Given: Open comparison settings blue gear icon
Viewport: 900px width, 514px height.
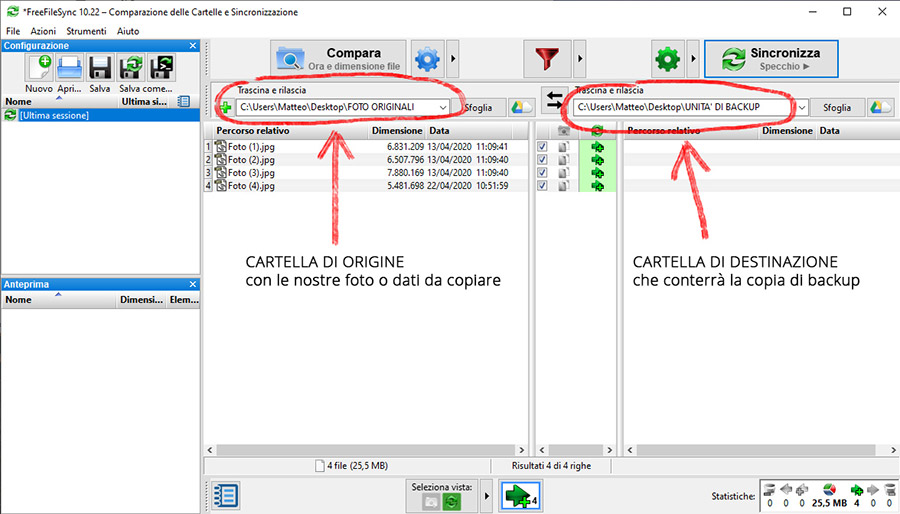Looking at the screenshot, I should click(428, 59).
